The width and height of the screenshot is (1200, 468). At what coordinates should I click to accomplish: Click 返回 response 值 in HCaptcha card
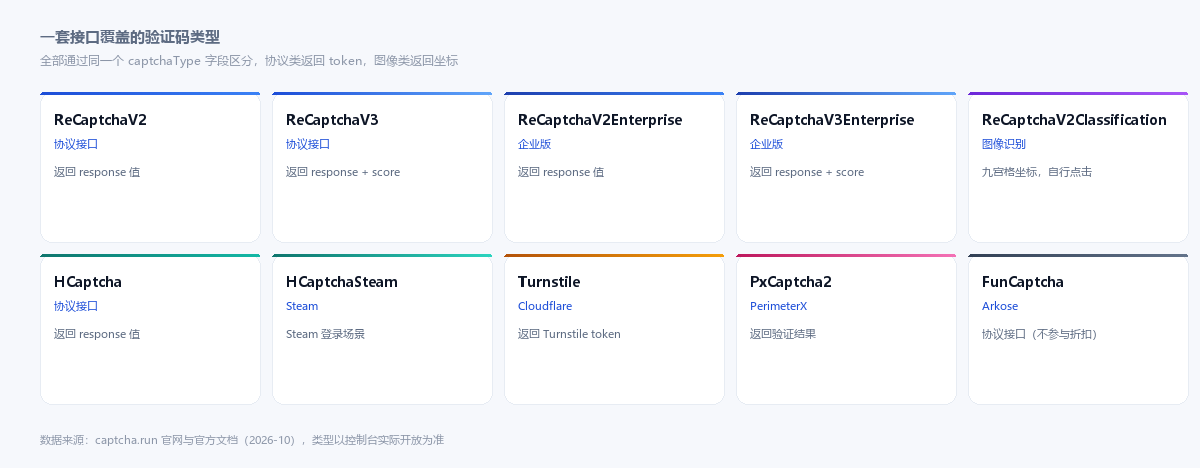tap(97, 334)
